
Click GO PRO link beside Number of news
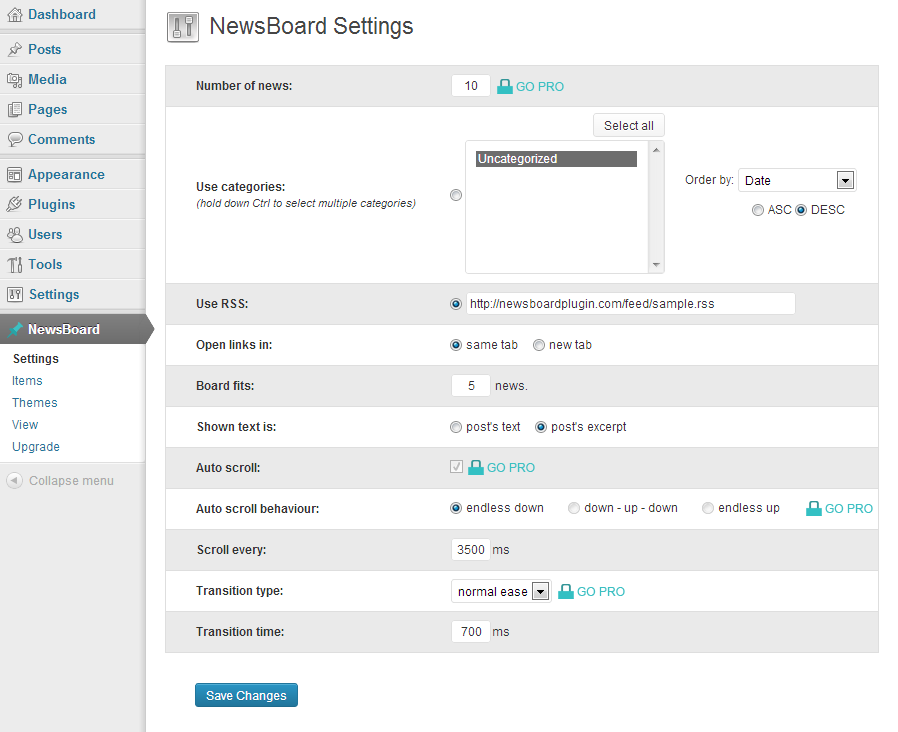540,86
